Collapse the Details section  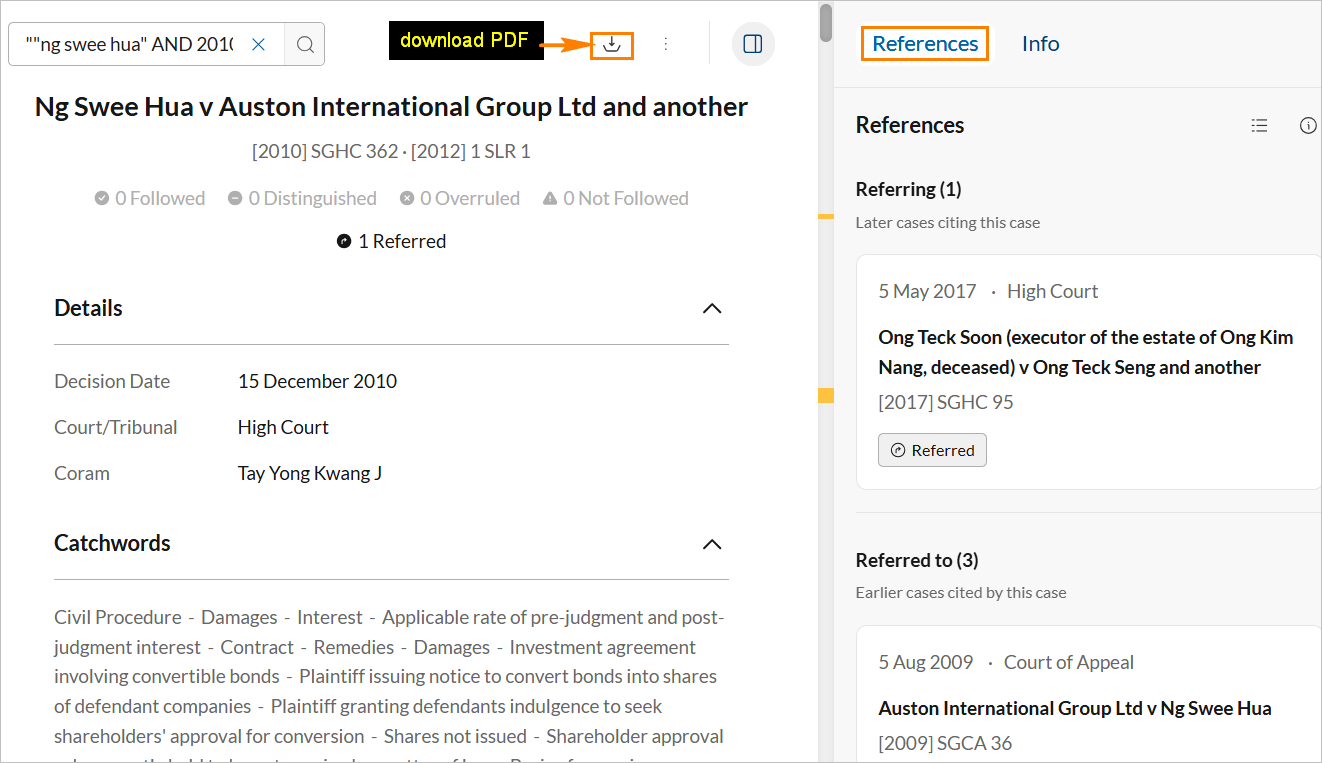711,308
